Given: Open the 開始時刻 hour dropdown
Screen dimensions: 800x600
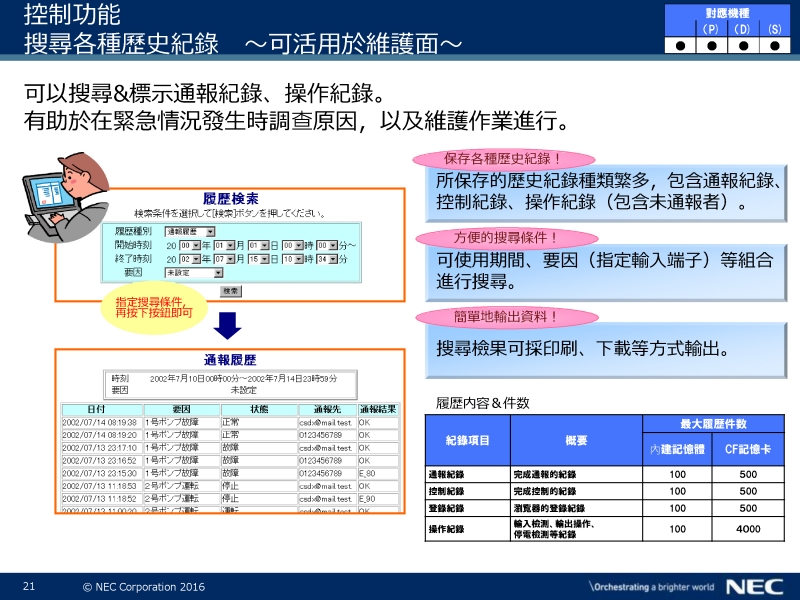Looking at the screenshot, I should point(293,245).
